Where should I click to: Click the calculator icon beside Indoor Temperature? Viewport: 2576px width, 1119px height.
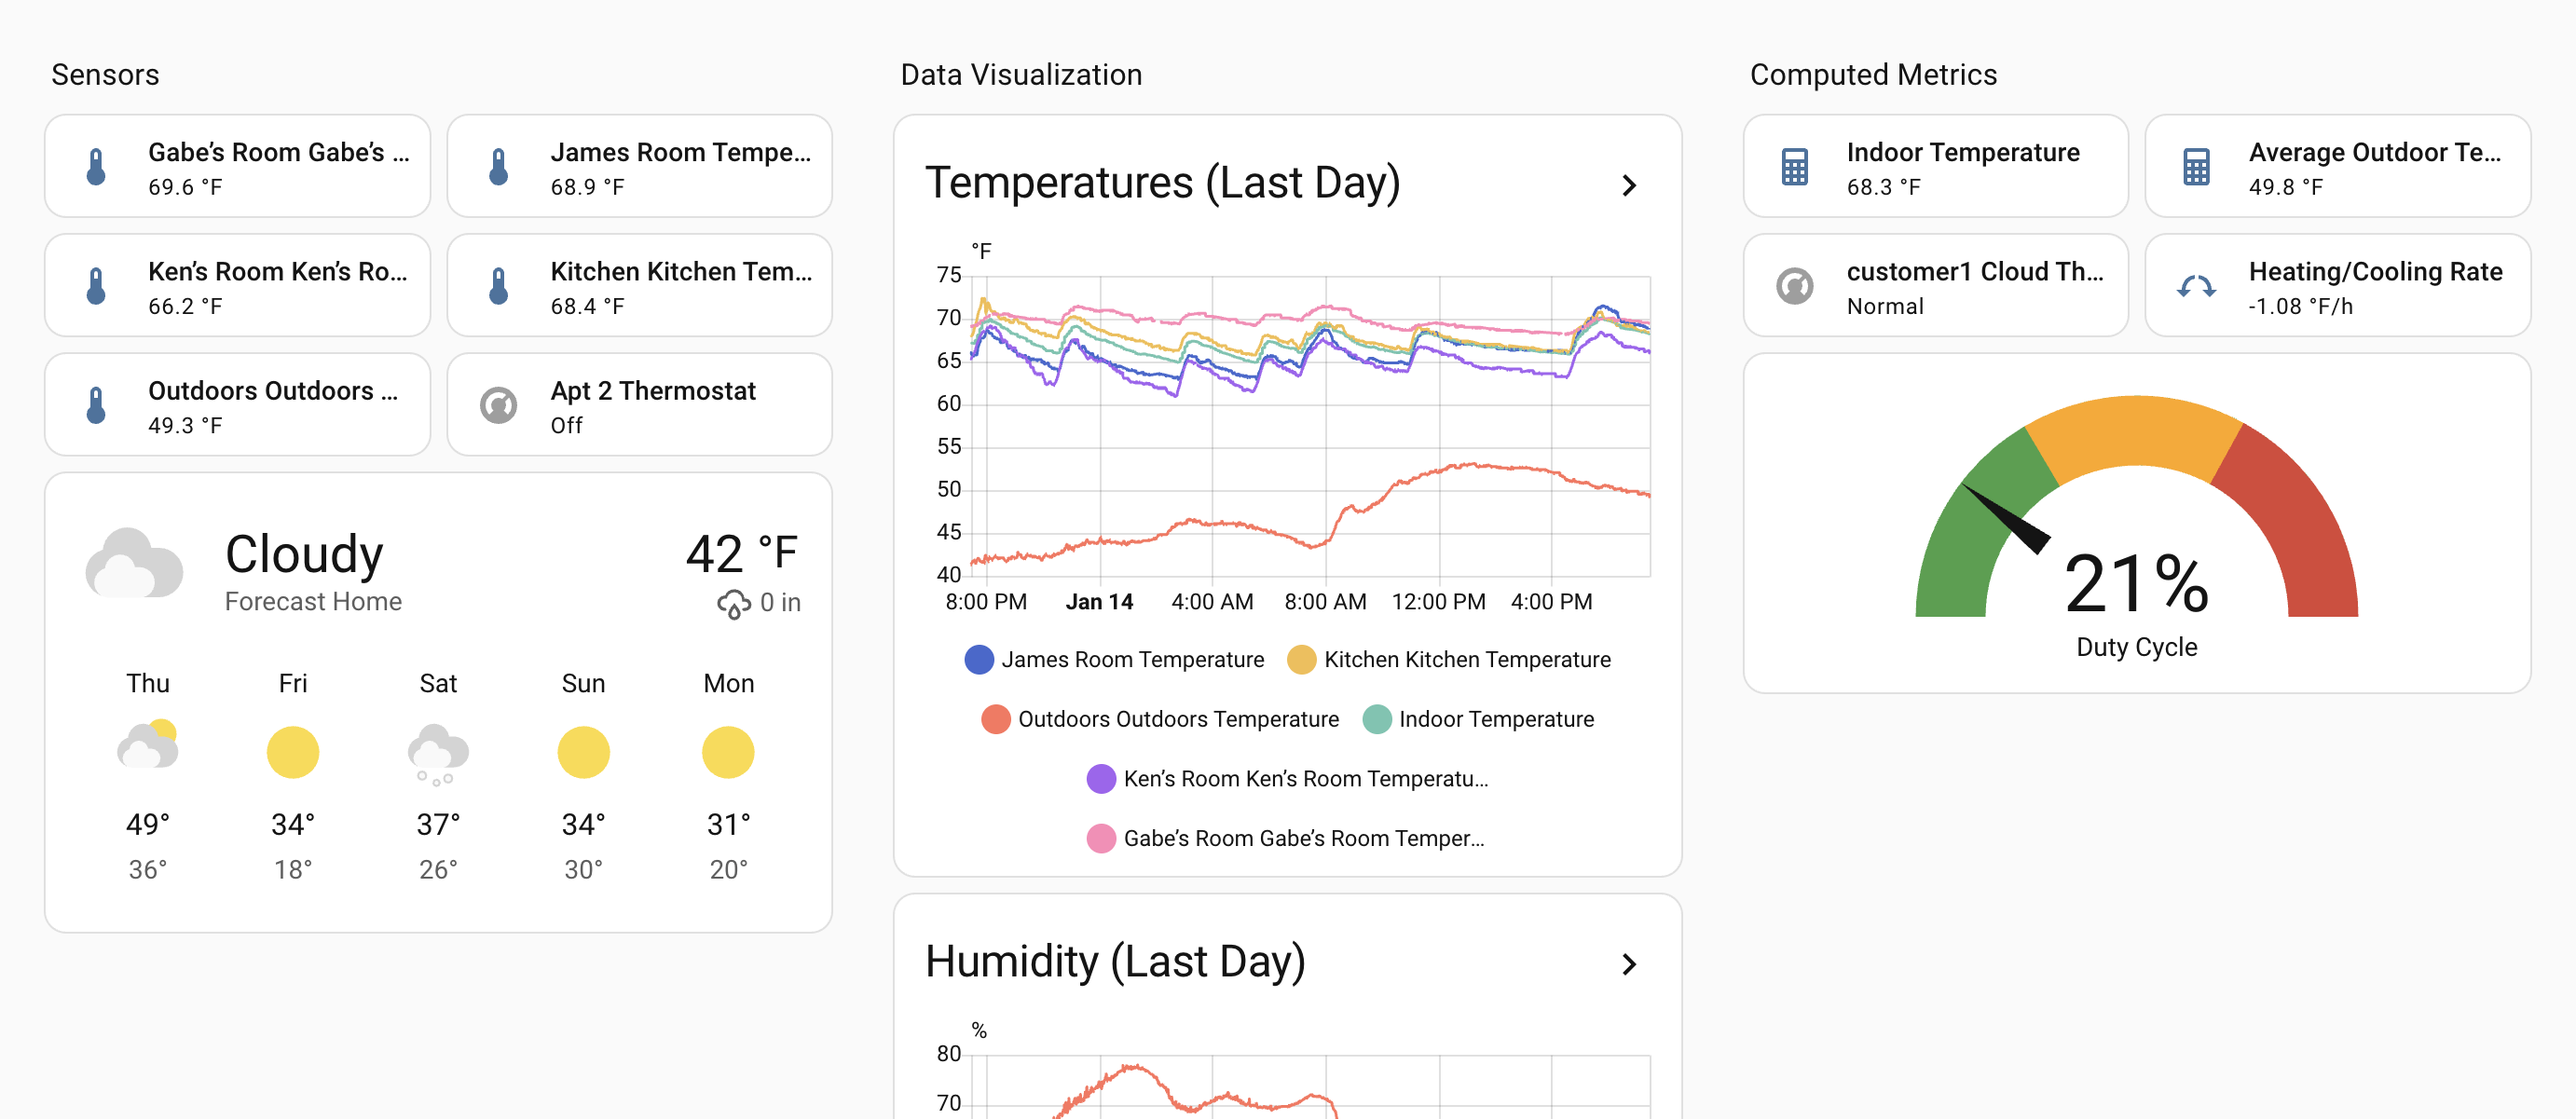[1794, 166]
